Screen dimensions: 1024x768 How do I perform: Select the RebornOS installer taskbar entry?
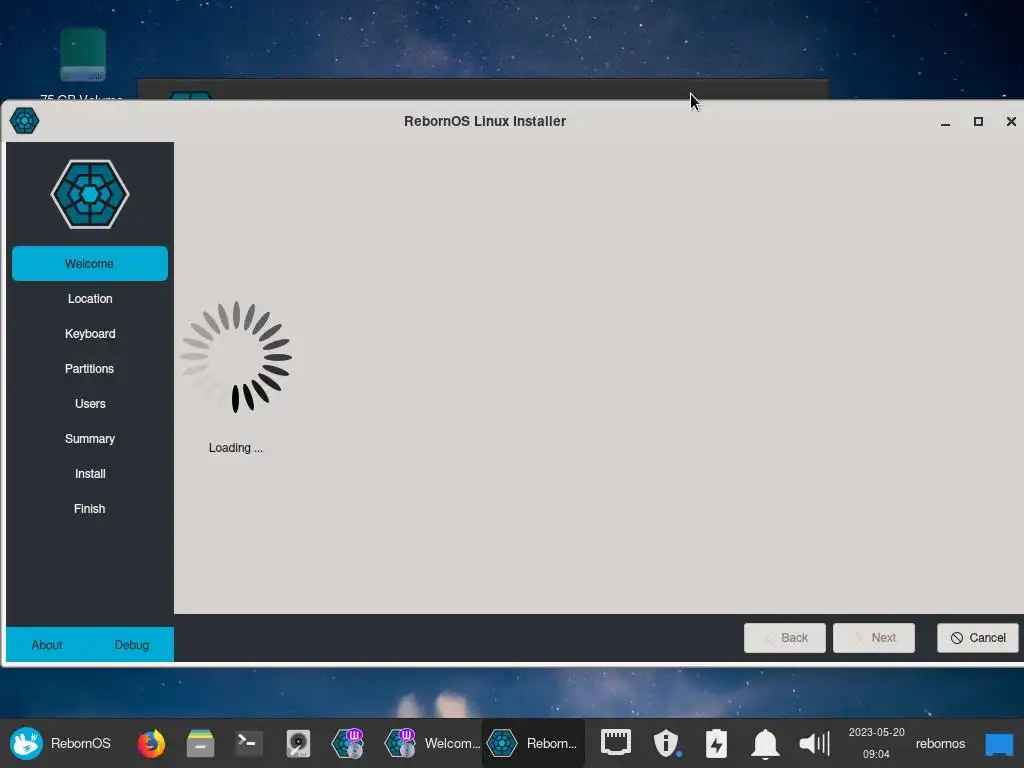(x=533, y=743)
